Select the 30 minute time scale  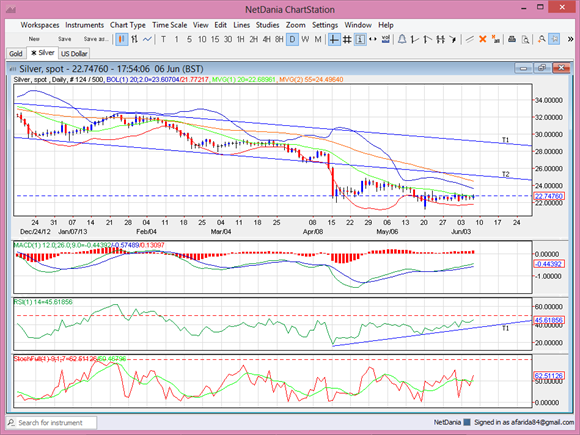pos(228,39)
